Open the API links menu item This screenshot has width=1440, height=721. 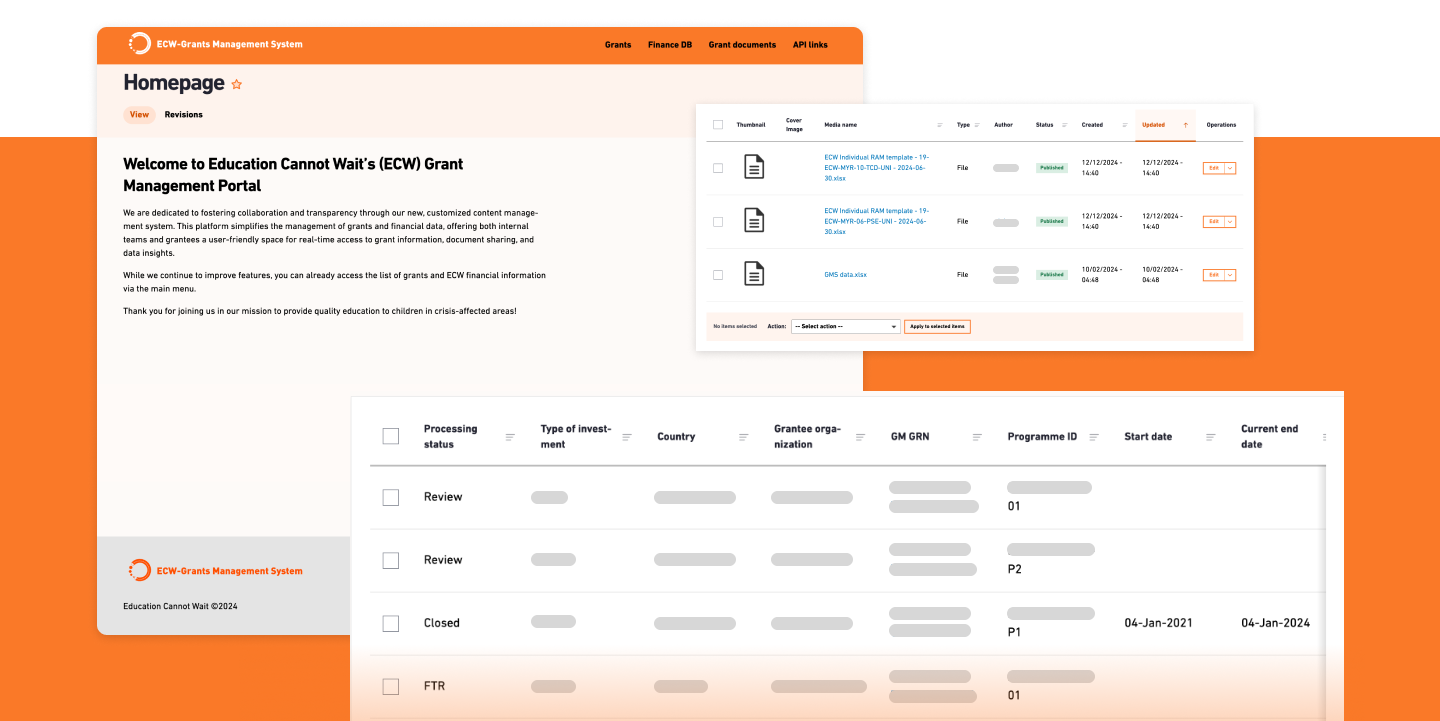click(810, 44)
